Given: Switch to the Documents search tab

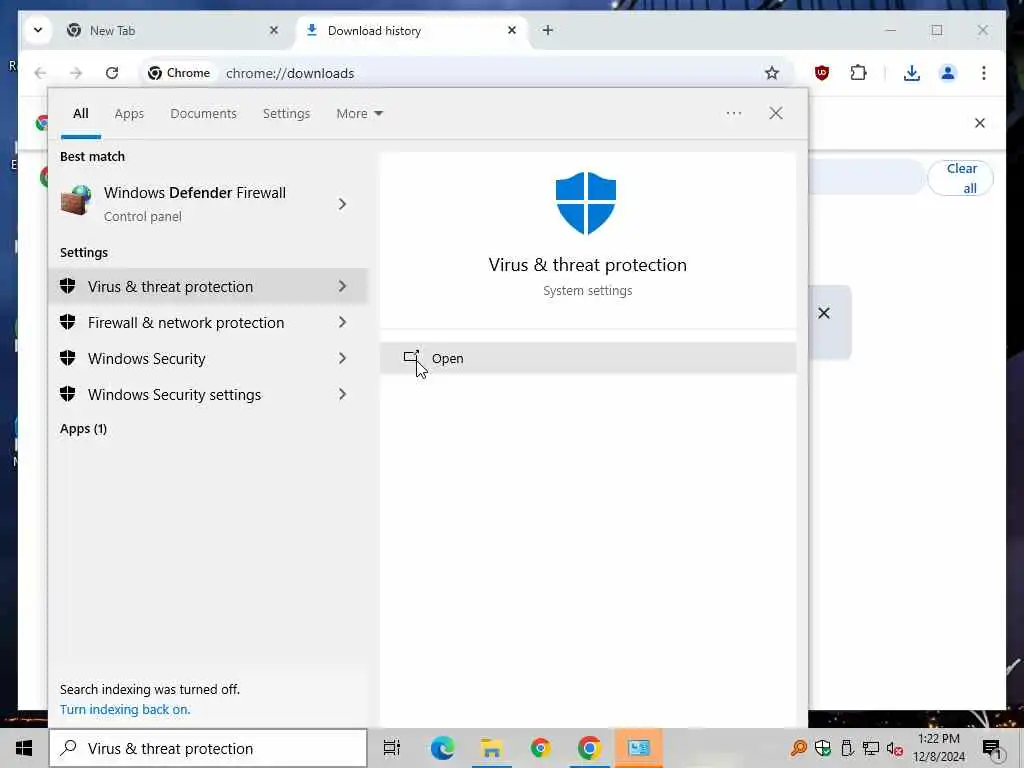Looking at the screenshot, I should tap(203, 114).
